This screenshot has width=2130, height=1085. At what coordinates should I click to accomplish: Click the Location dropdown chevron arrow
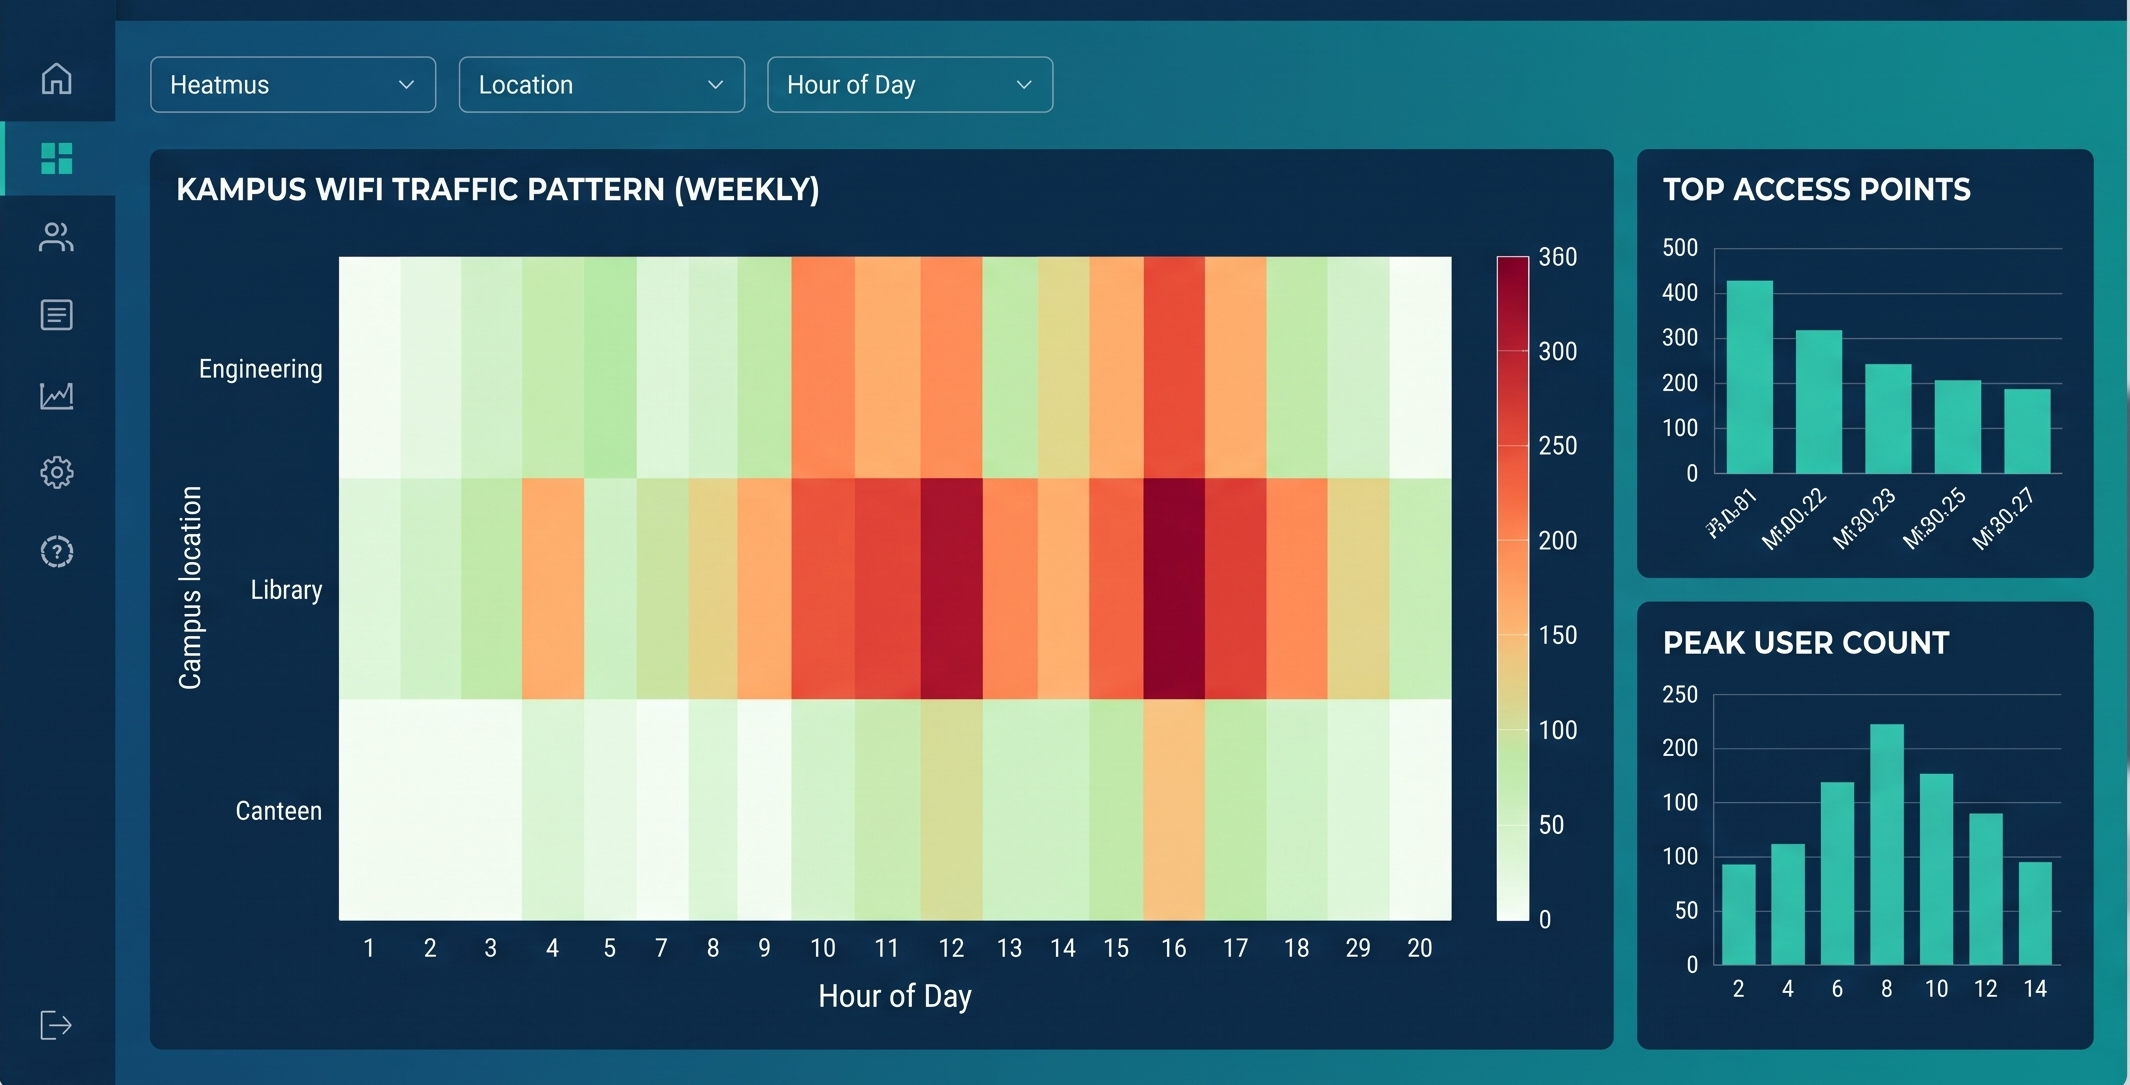(x=715, y=85)
